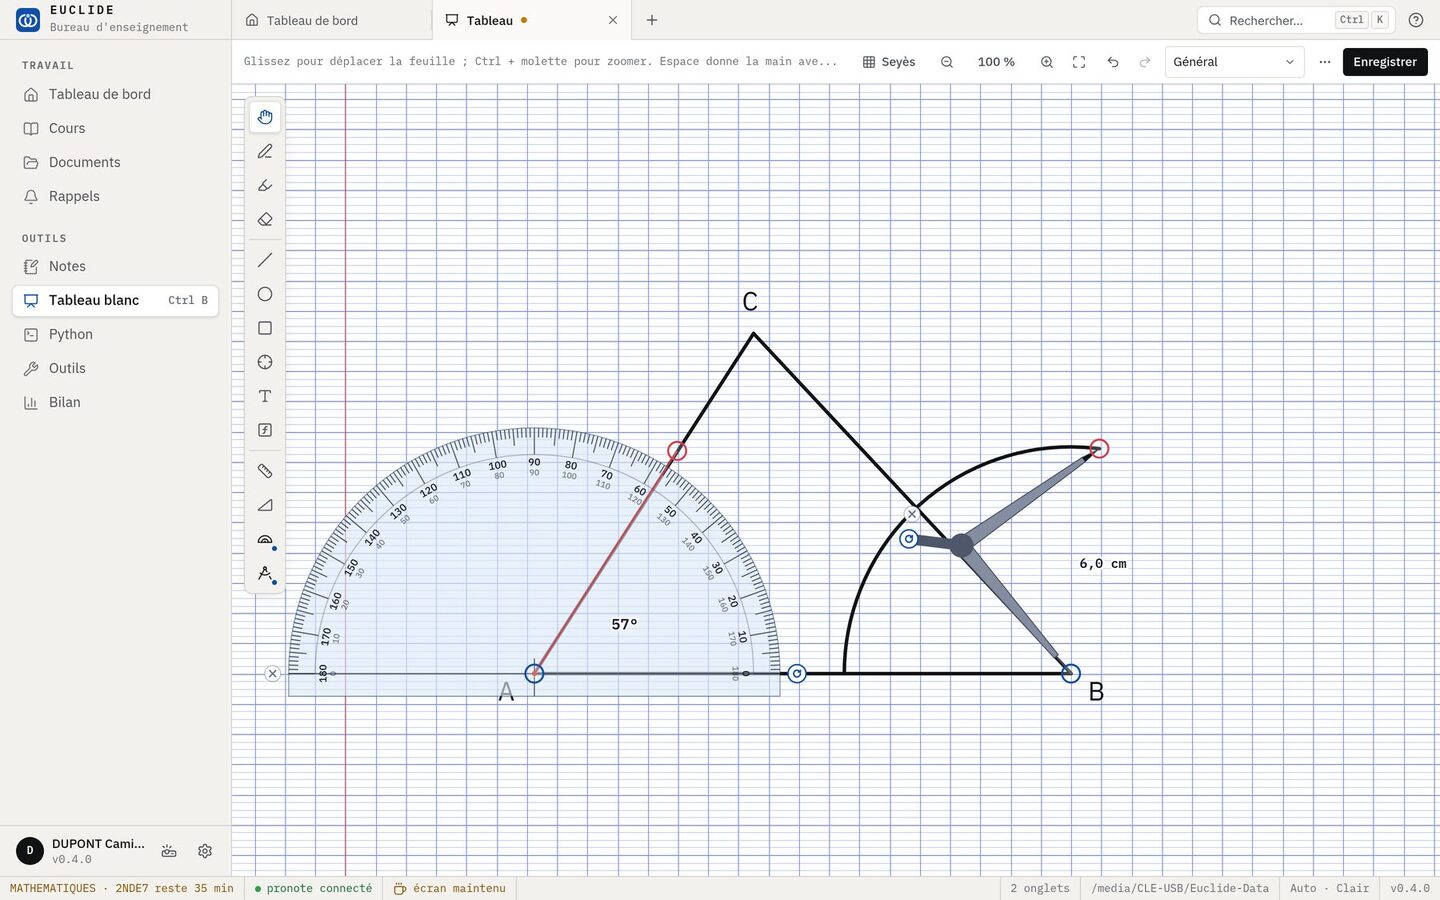Switch to the Tableau de bord tab
Image resolution: width=1440 pixels, height=900 pixels.
[x=332, y=20]
